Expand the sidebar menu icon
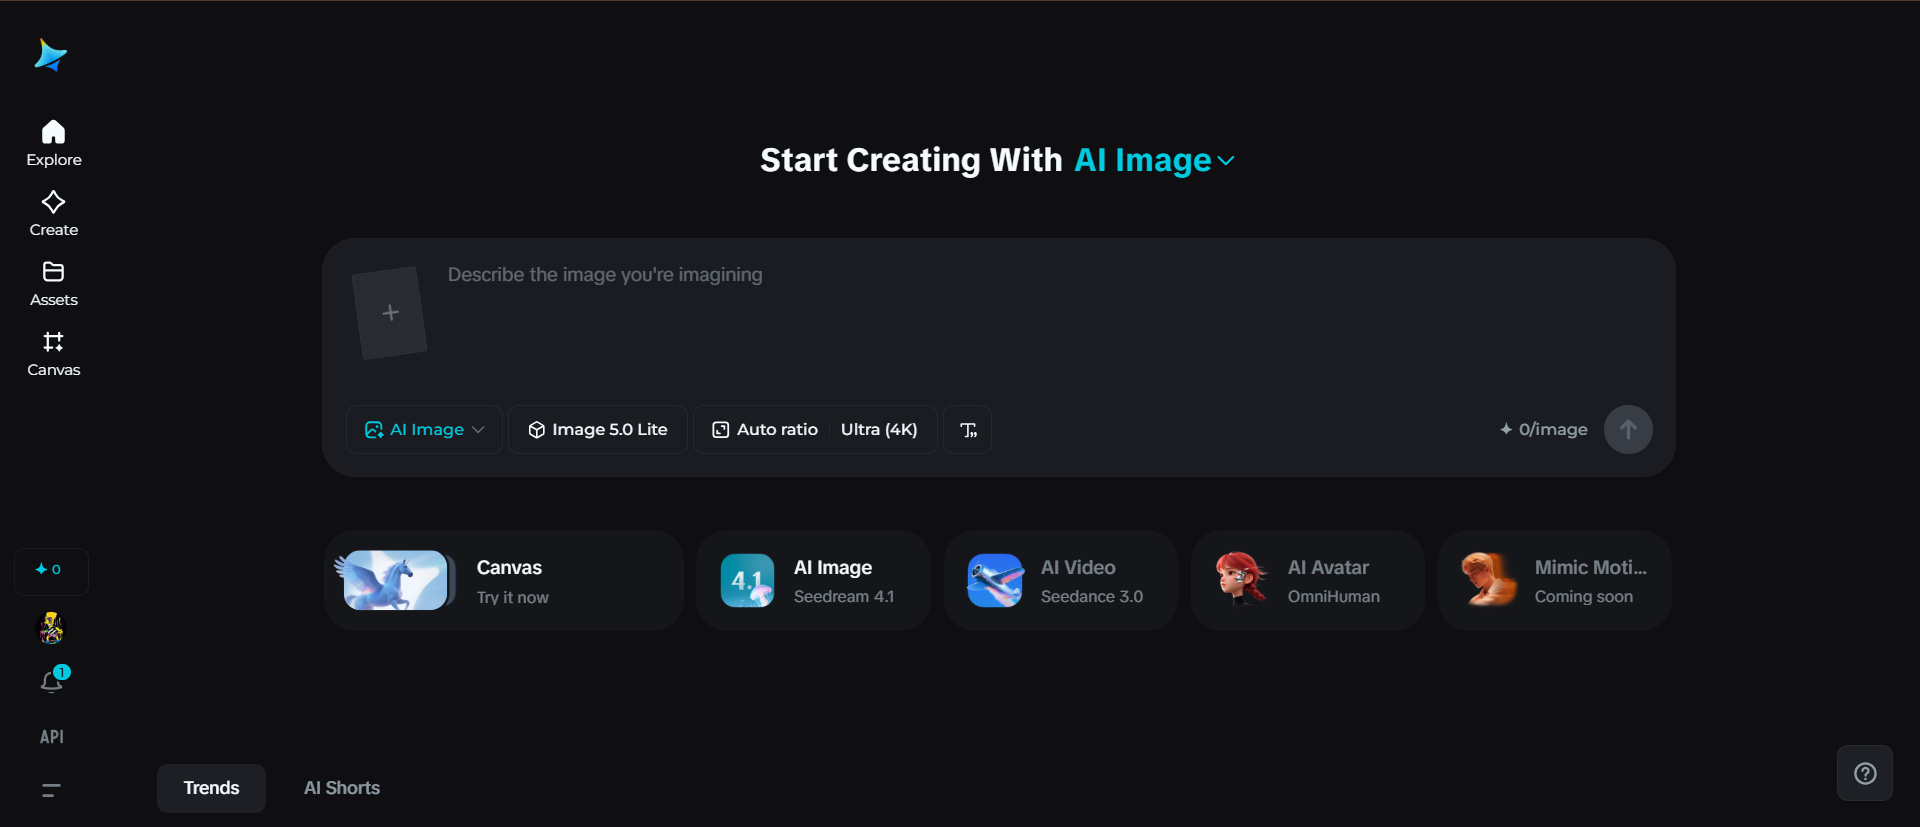Screen dimensions: 1920x827 tap(51, 790)
